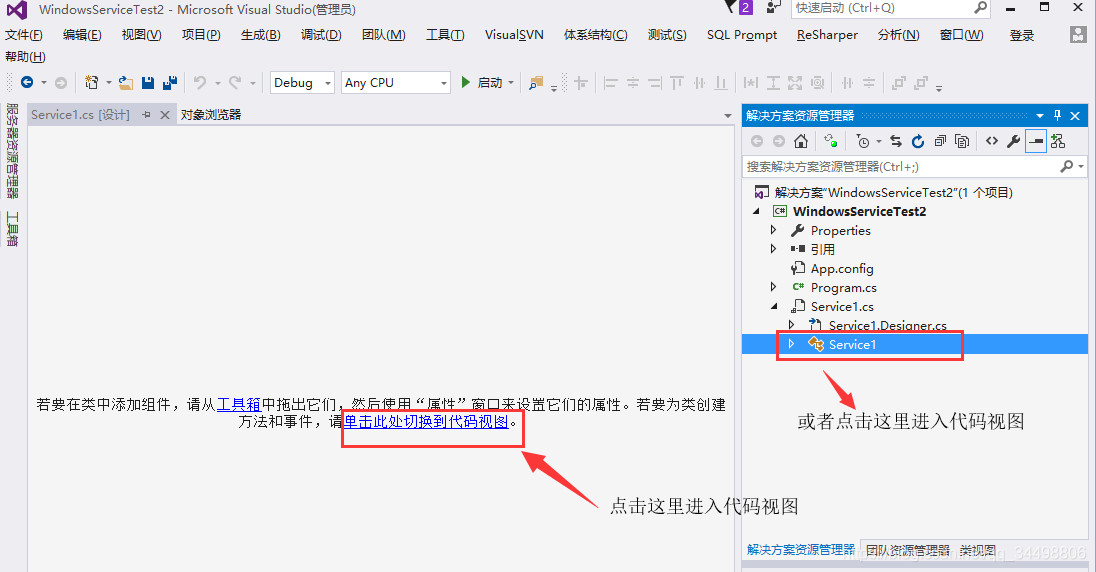Refresh the Solution Explorer tree

pos(918,141)
